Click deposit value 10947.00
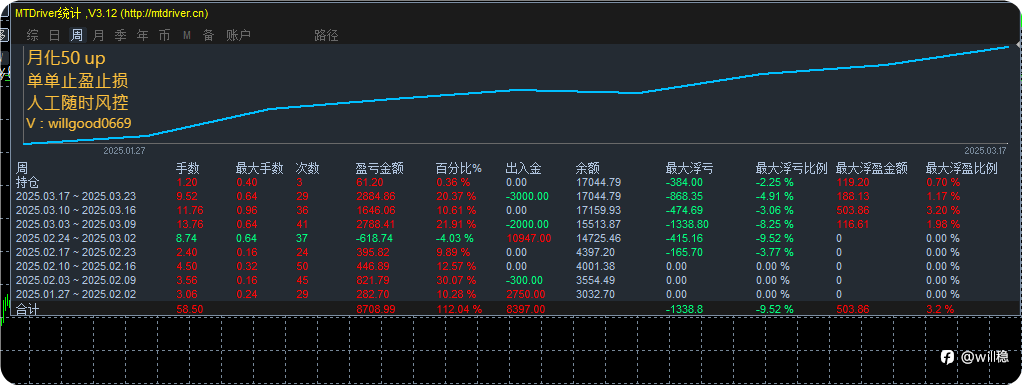The height and width of the screenshot is (385, 1022). (x=529, y=238)
